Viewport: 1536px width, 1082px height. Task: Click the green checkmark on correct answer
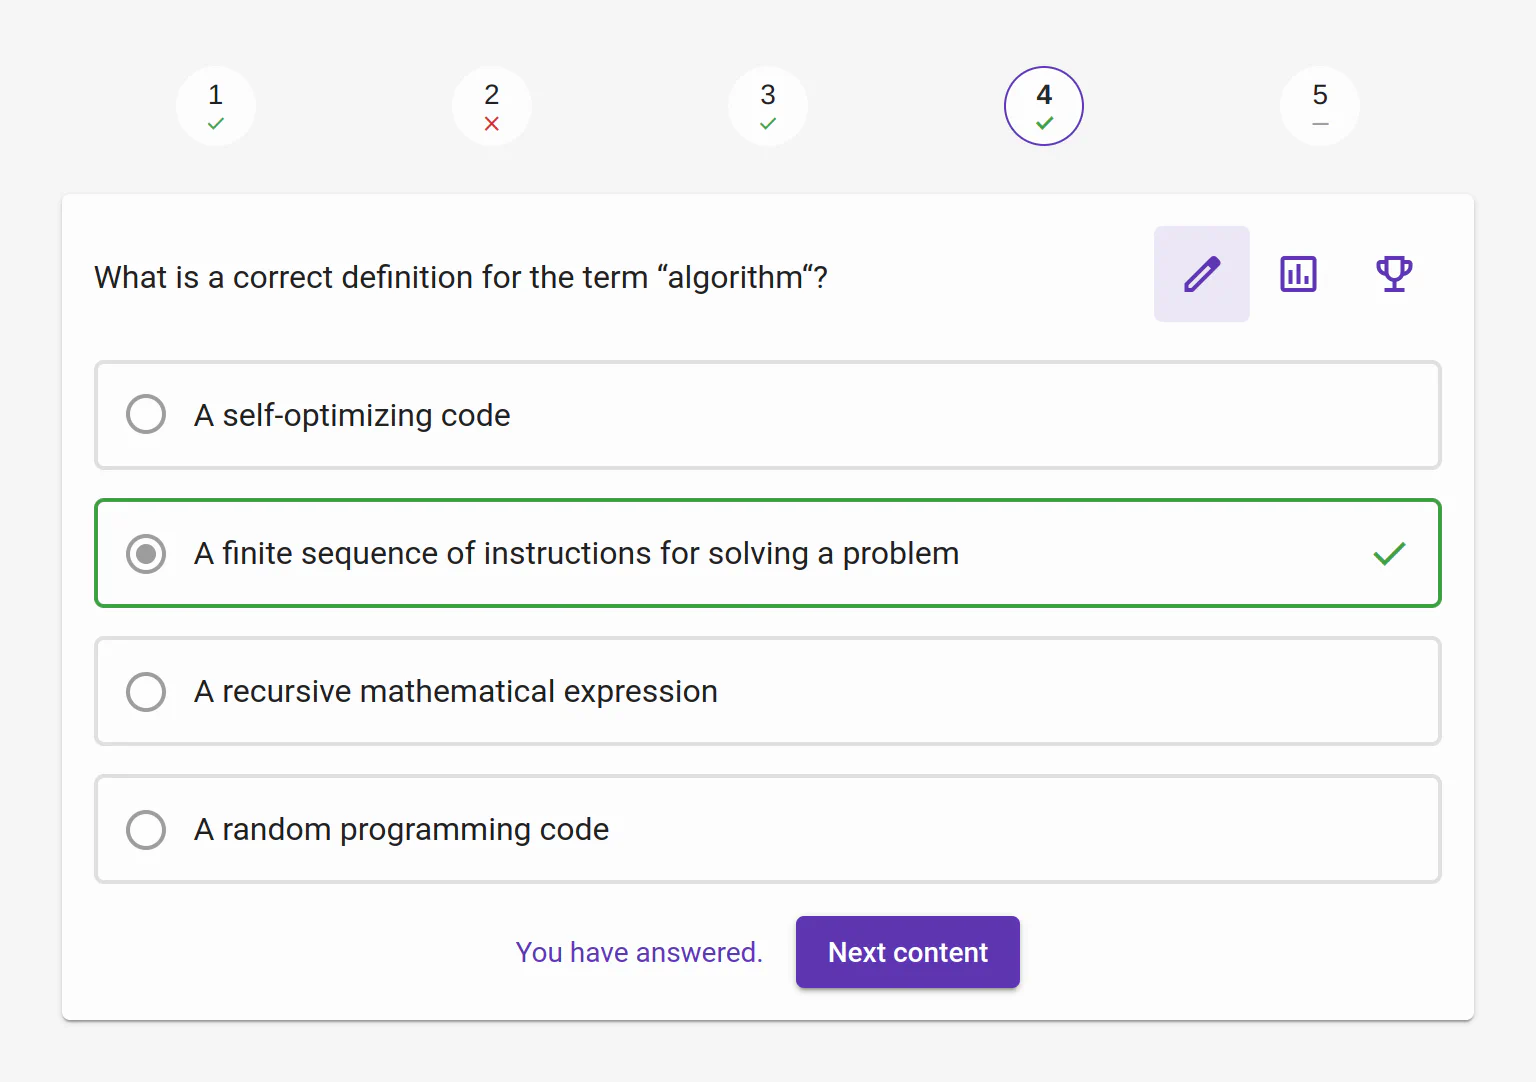click(x=1389, y=553)
